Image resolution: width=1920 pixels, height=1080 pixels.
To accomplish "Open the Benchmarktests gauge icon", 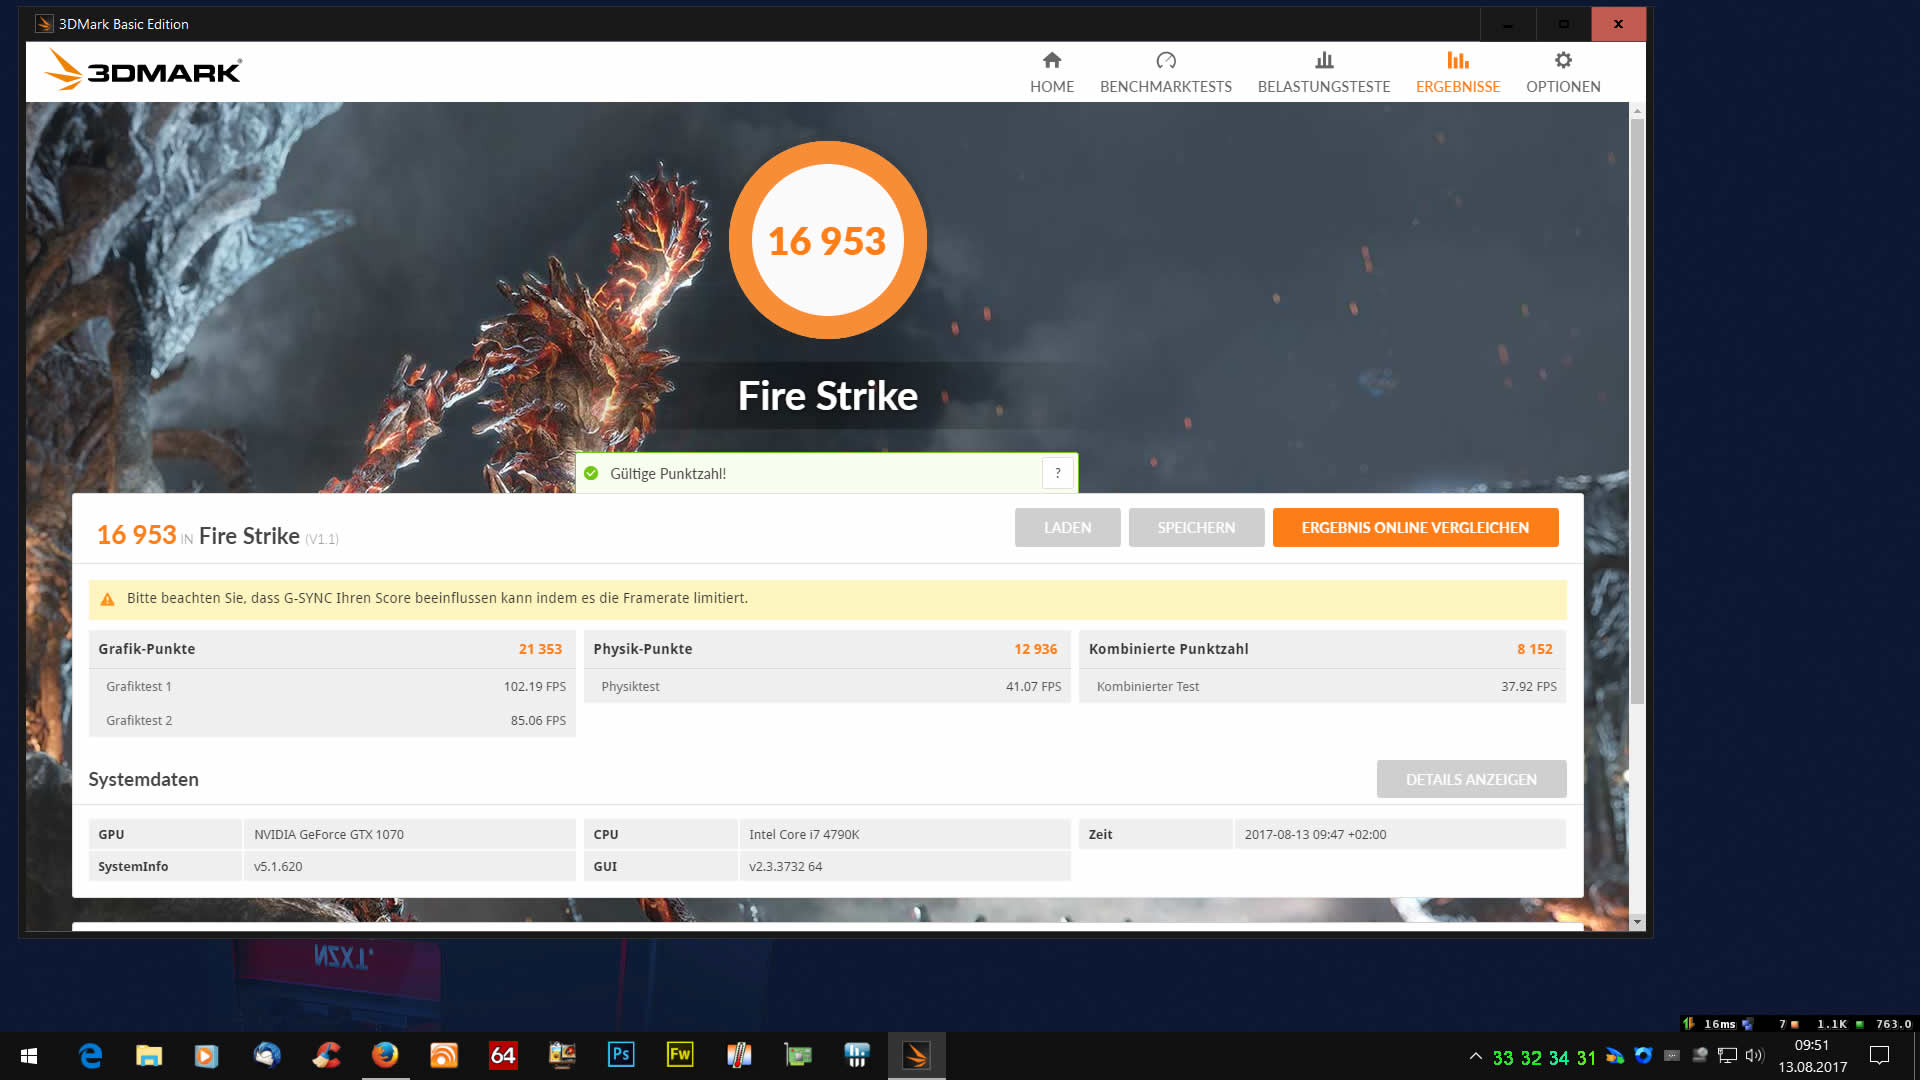I will pos(1165,61).
